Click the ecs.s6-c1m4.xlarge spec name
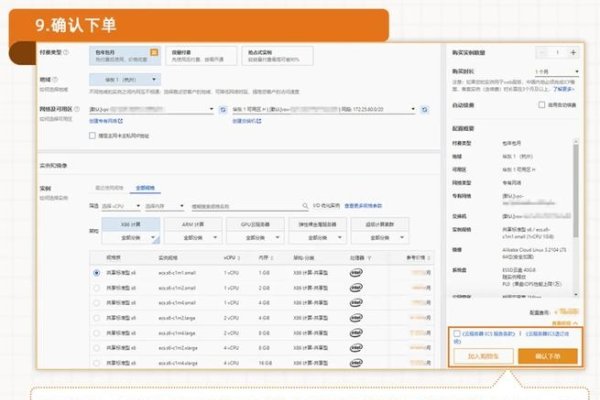This screenshot has height=400, width=600. coord(178,363)
